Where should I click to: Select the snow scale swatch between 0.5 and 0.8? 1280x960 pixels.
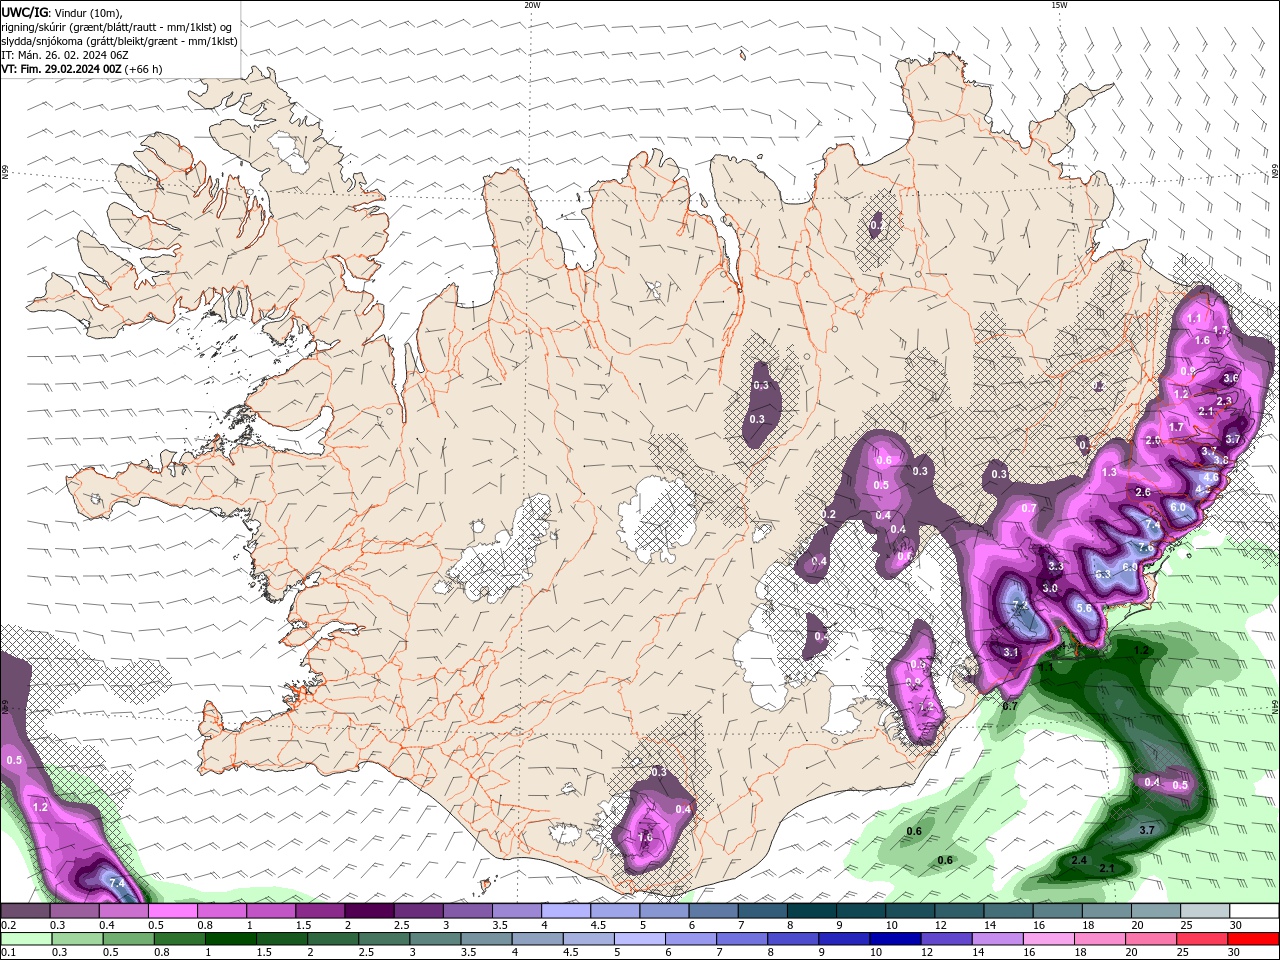pyautogui.click(x=172, y=911)
